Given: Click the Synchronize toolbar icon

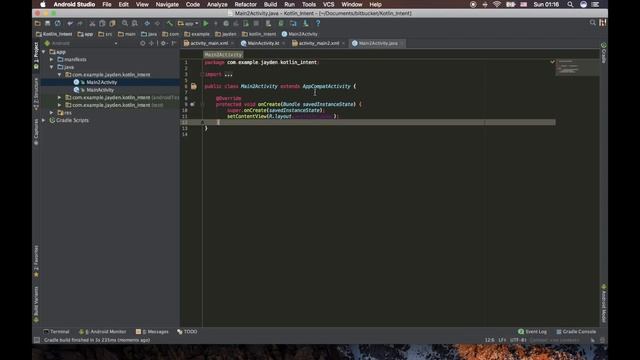Looking at the screenshot, I should click(x=58, y=24).
